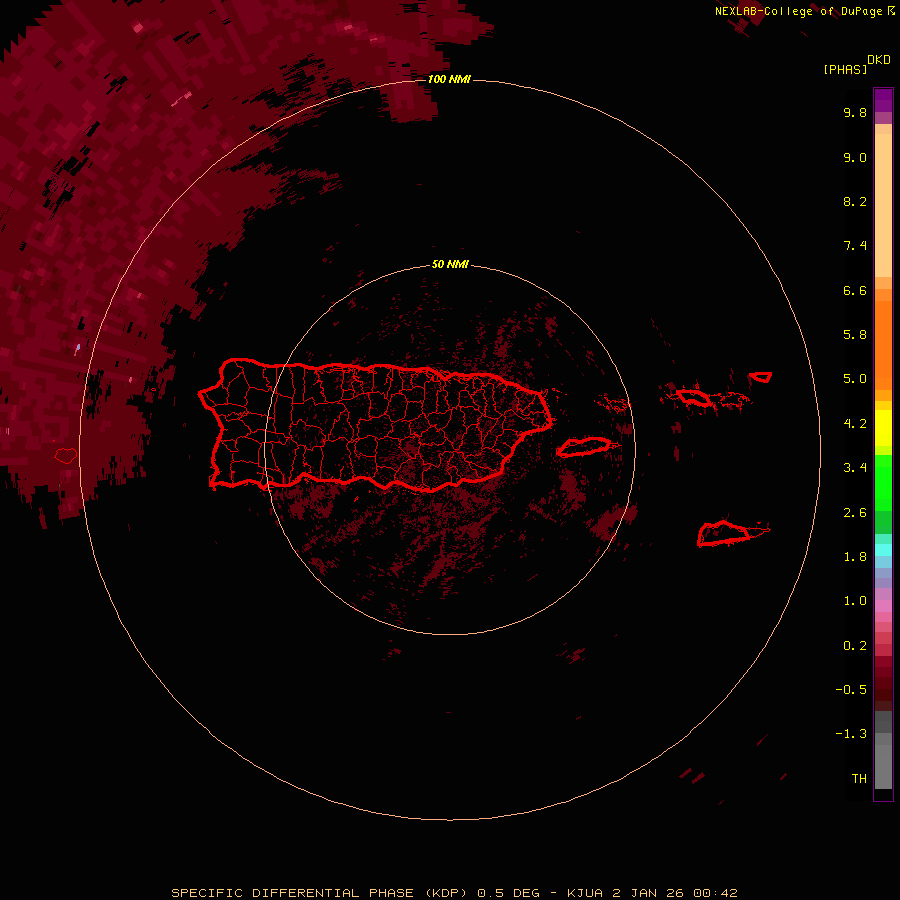The width and height of the screenshot is (900, 900).
Task: Click the 00:42 timestamp in the caption
Action: click(x=715, y=893)
